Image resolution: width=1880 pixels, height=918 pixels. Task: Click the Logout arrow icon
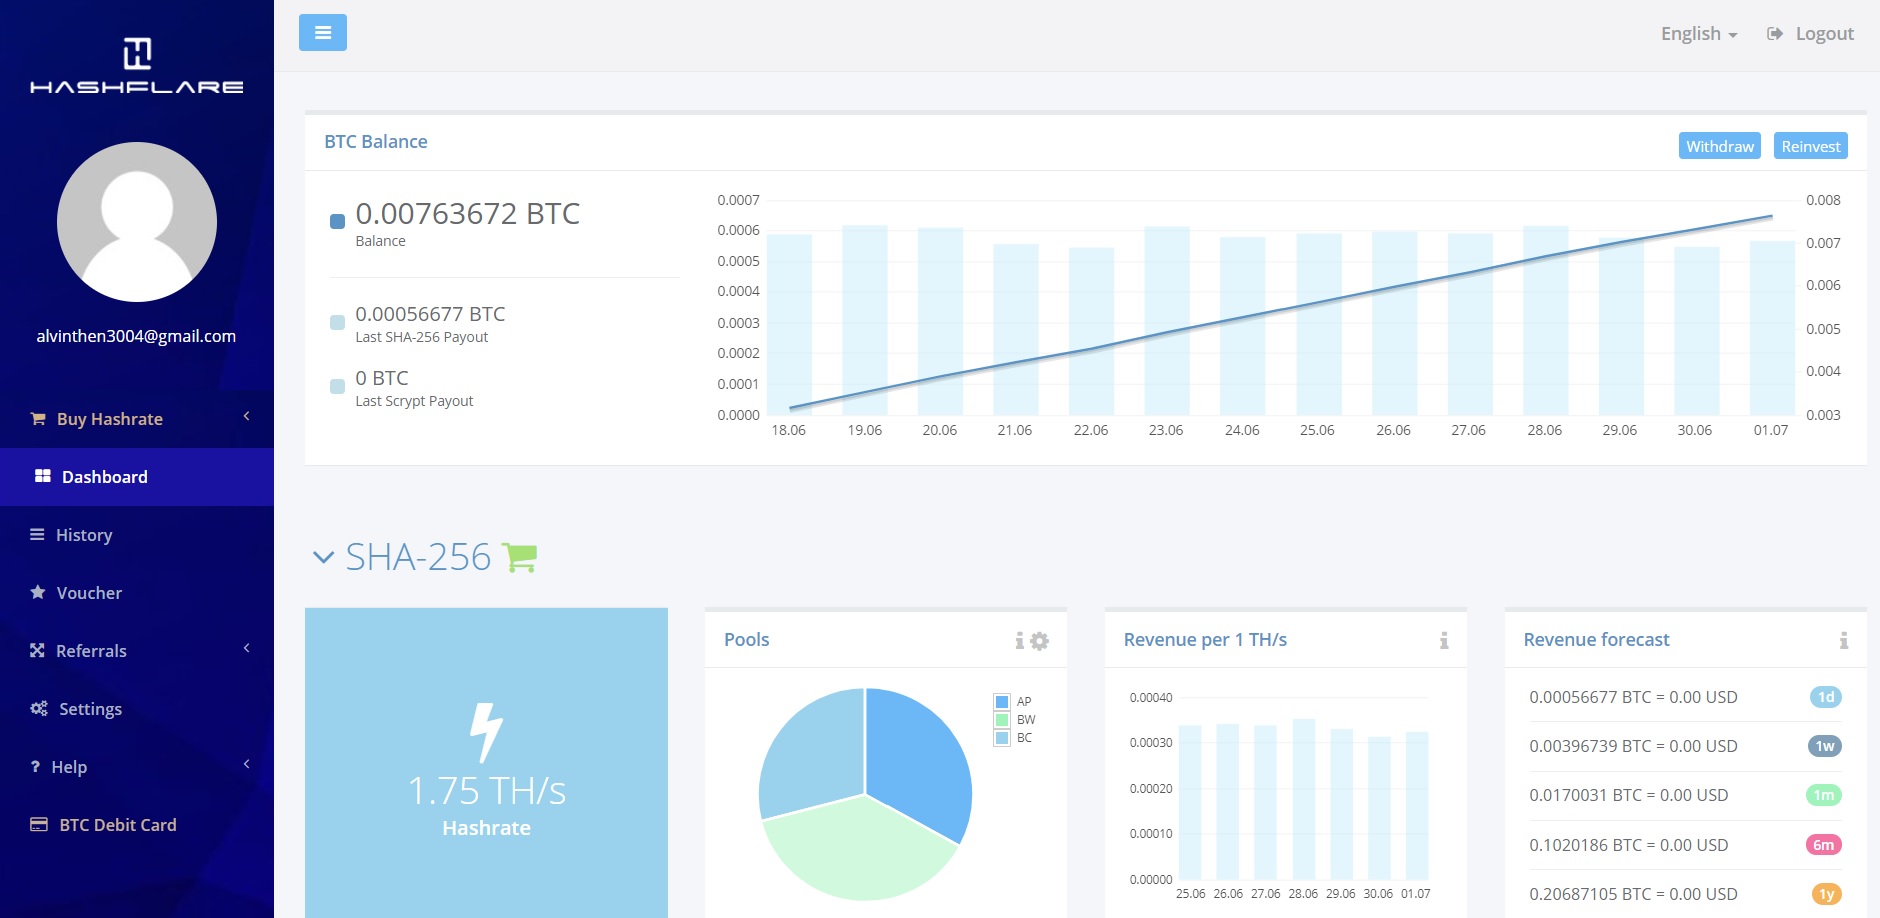1775,34
